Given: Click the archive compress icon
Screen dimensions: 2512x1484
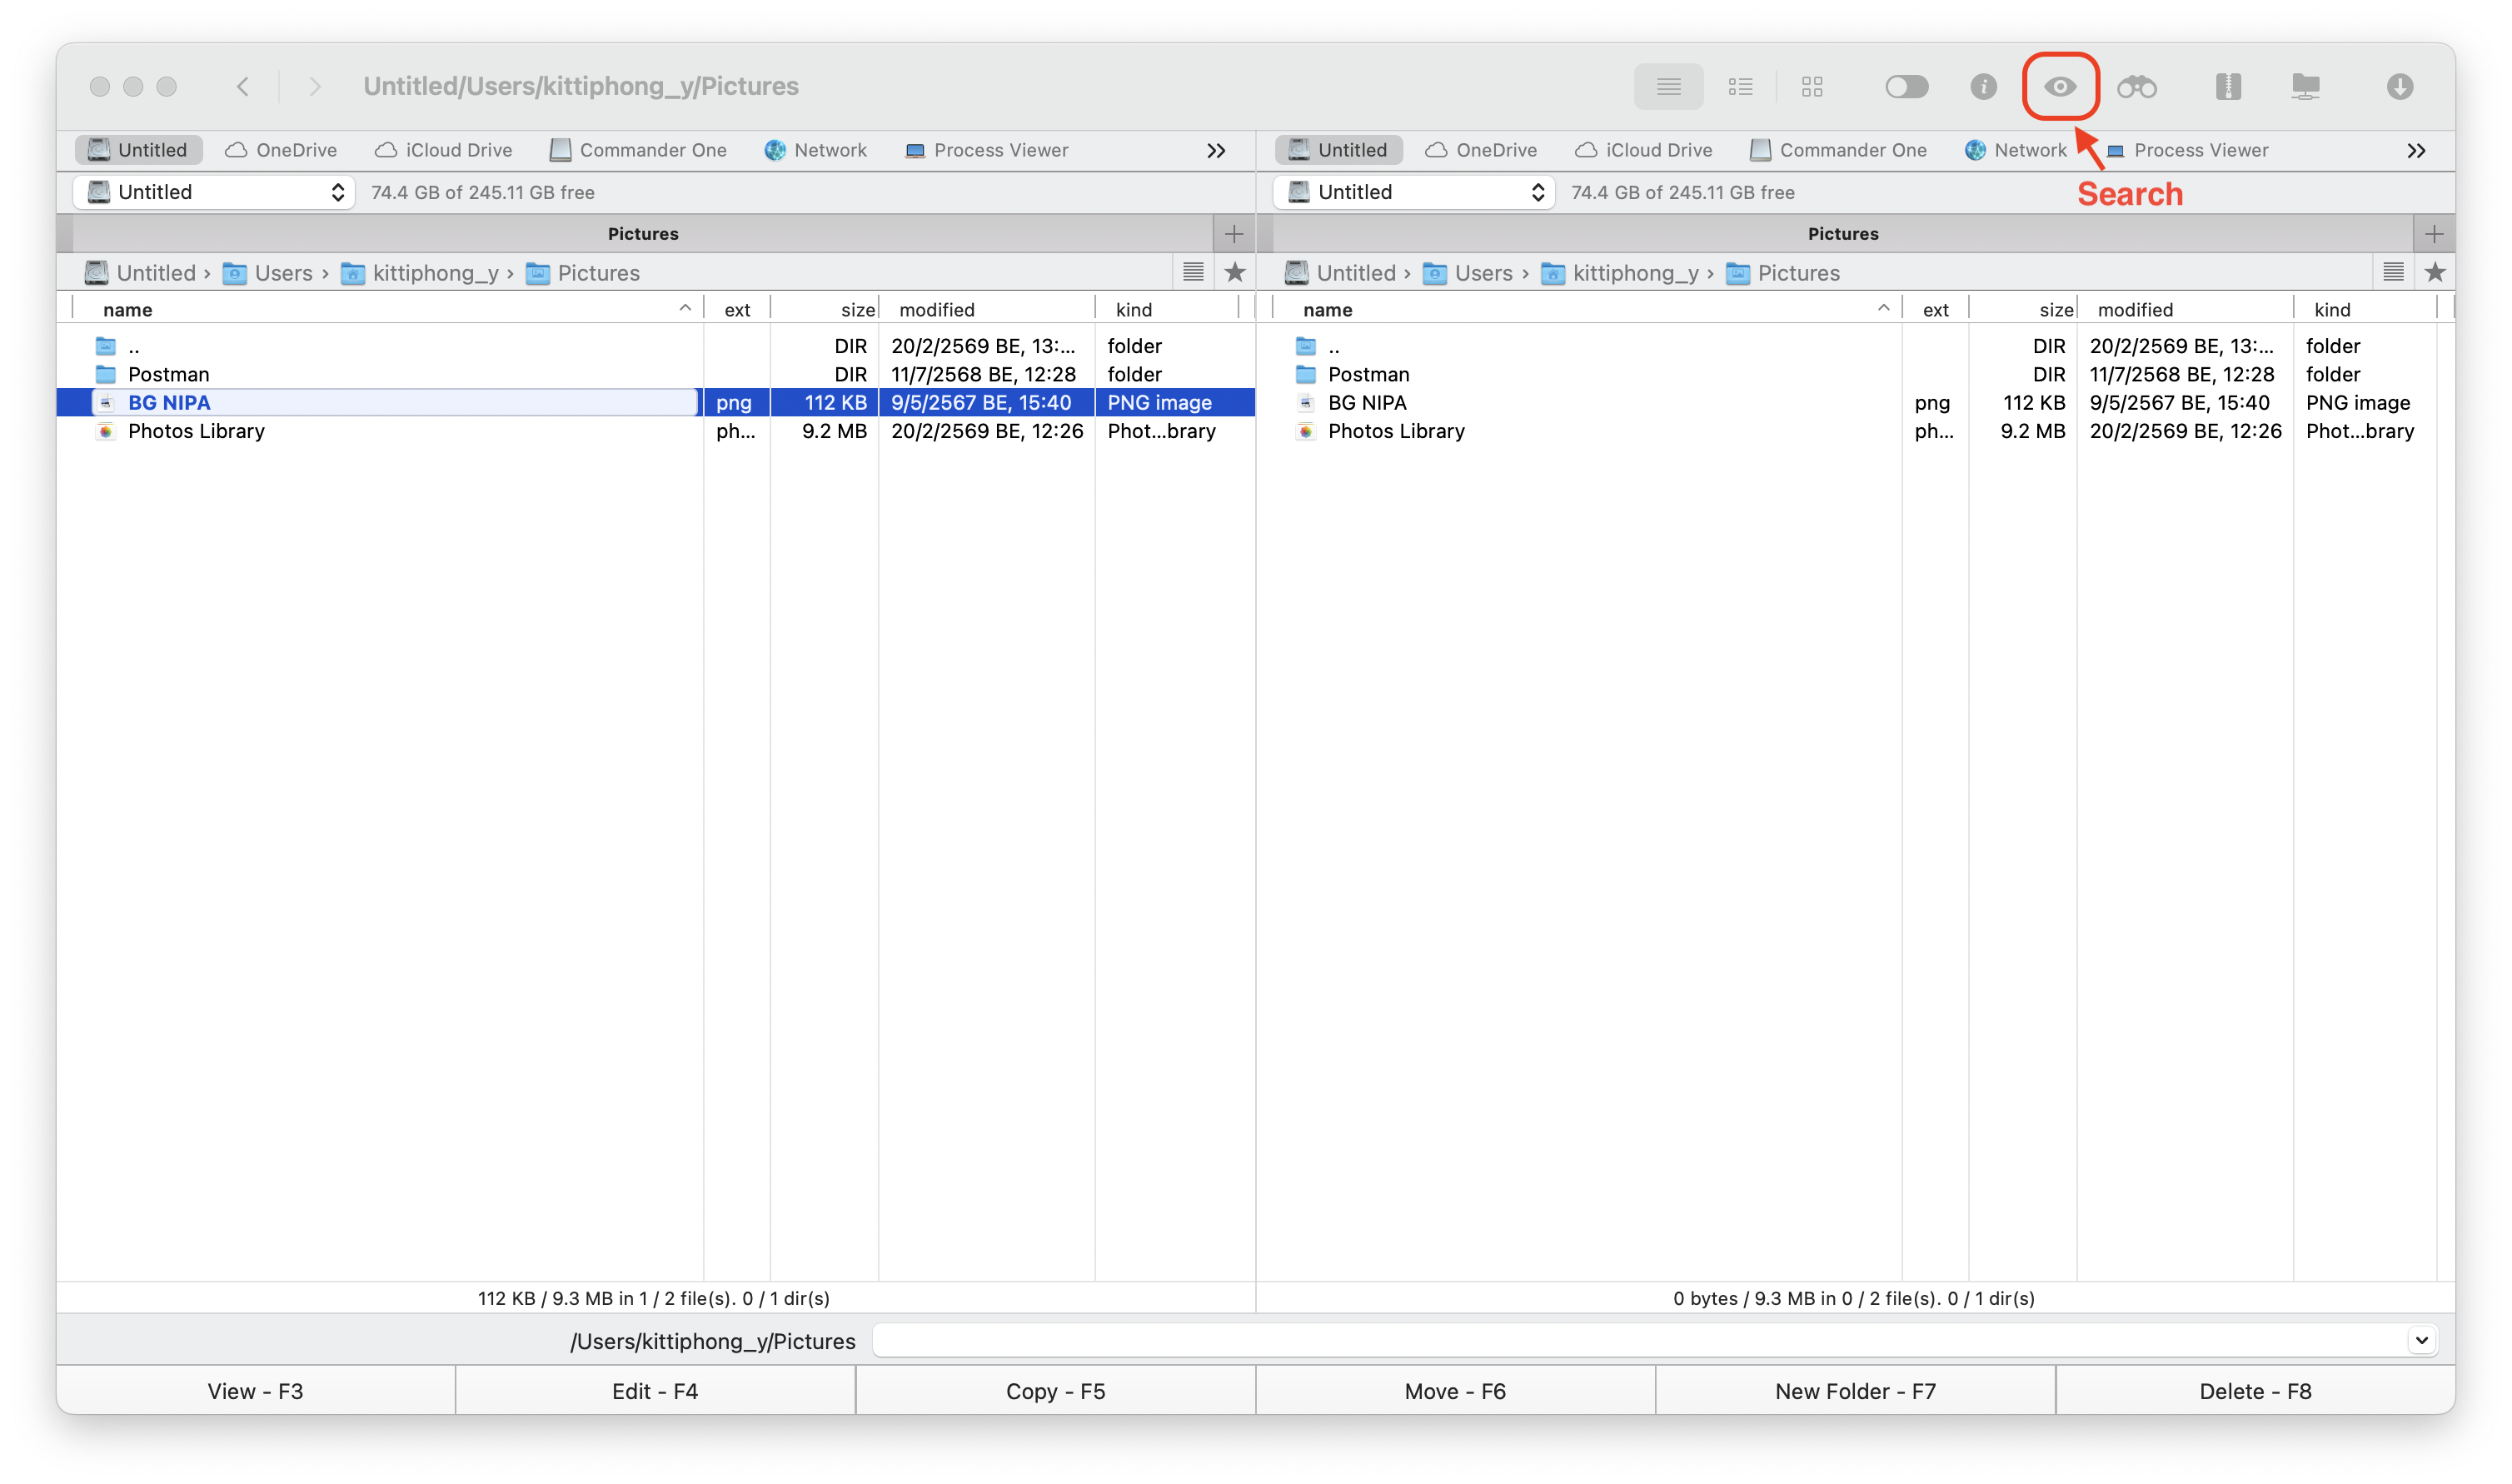Looking at the screenshot, I should 2228,87.
